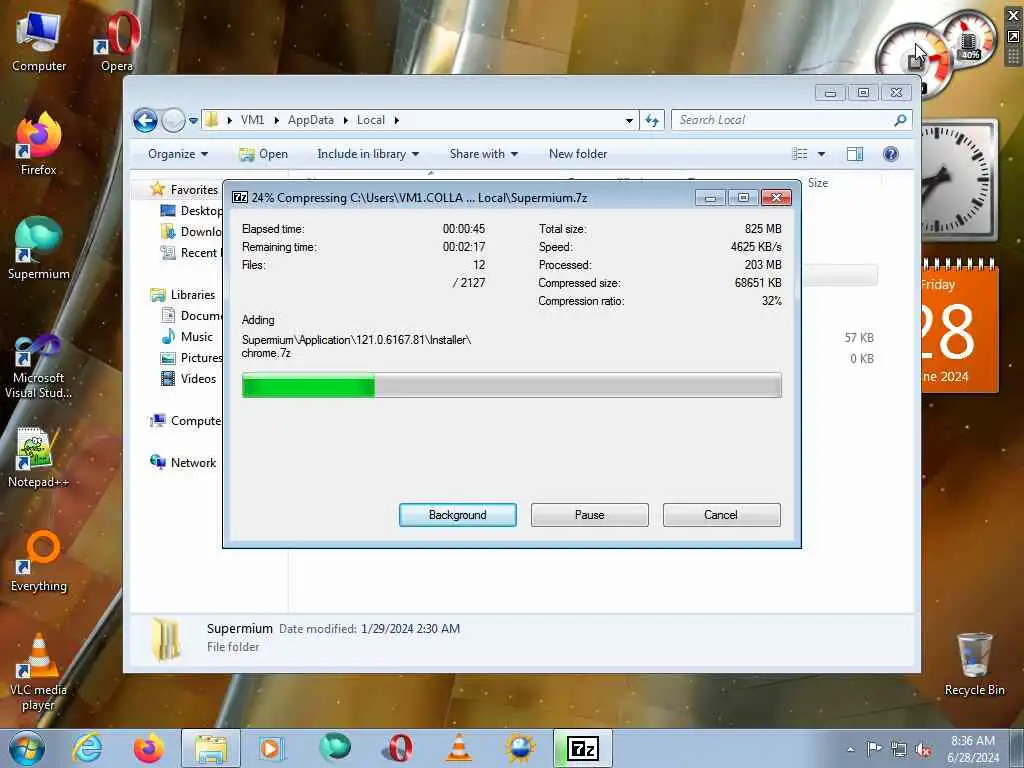Click the search magnifier icon

tap(900, 120)
